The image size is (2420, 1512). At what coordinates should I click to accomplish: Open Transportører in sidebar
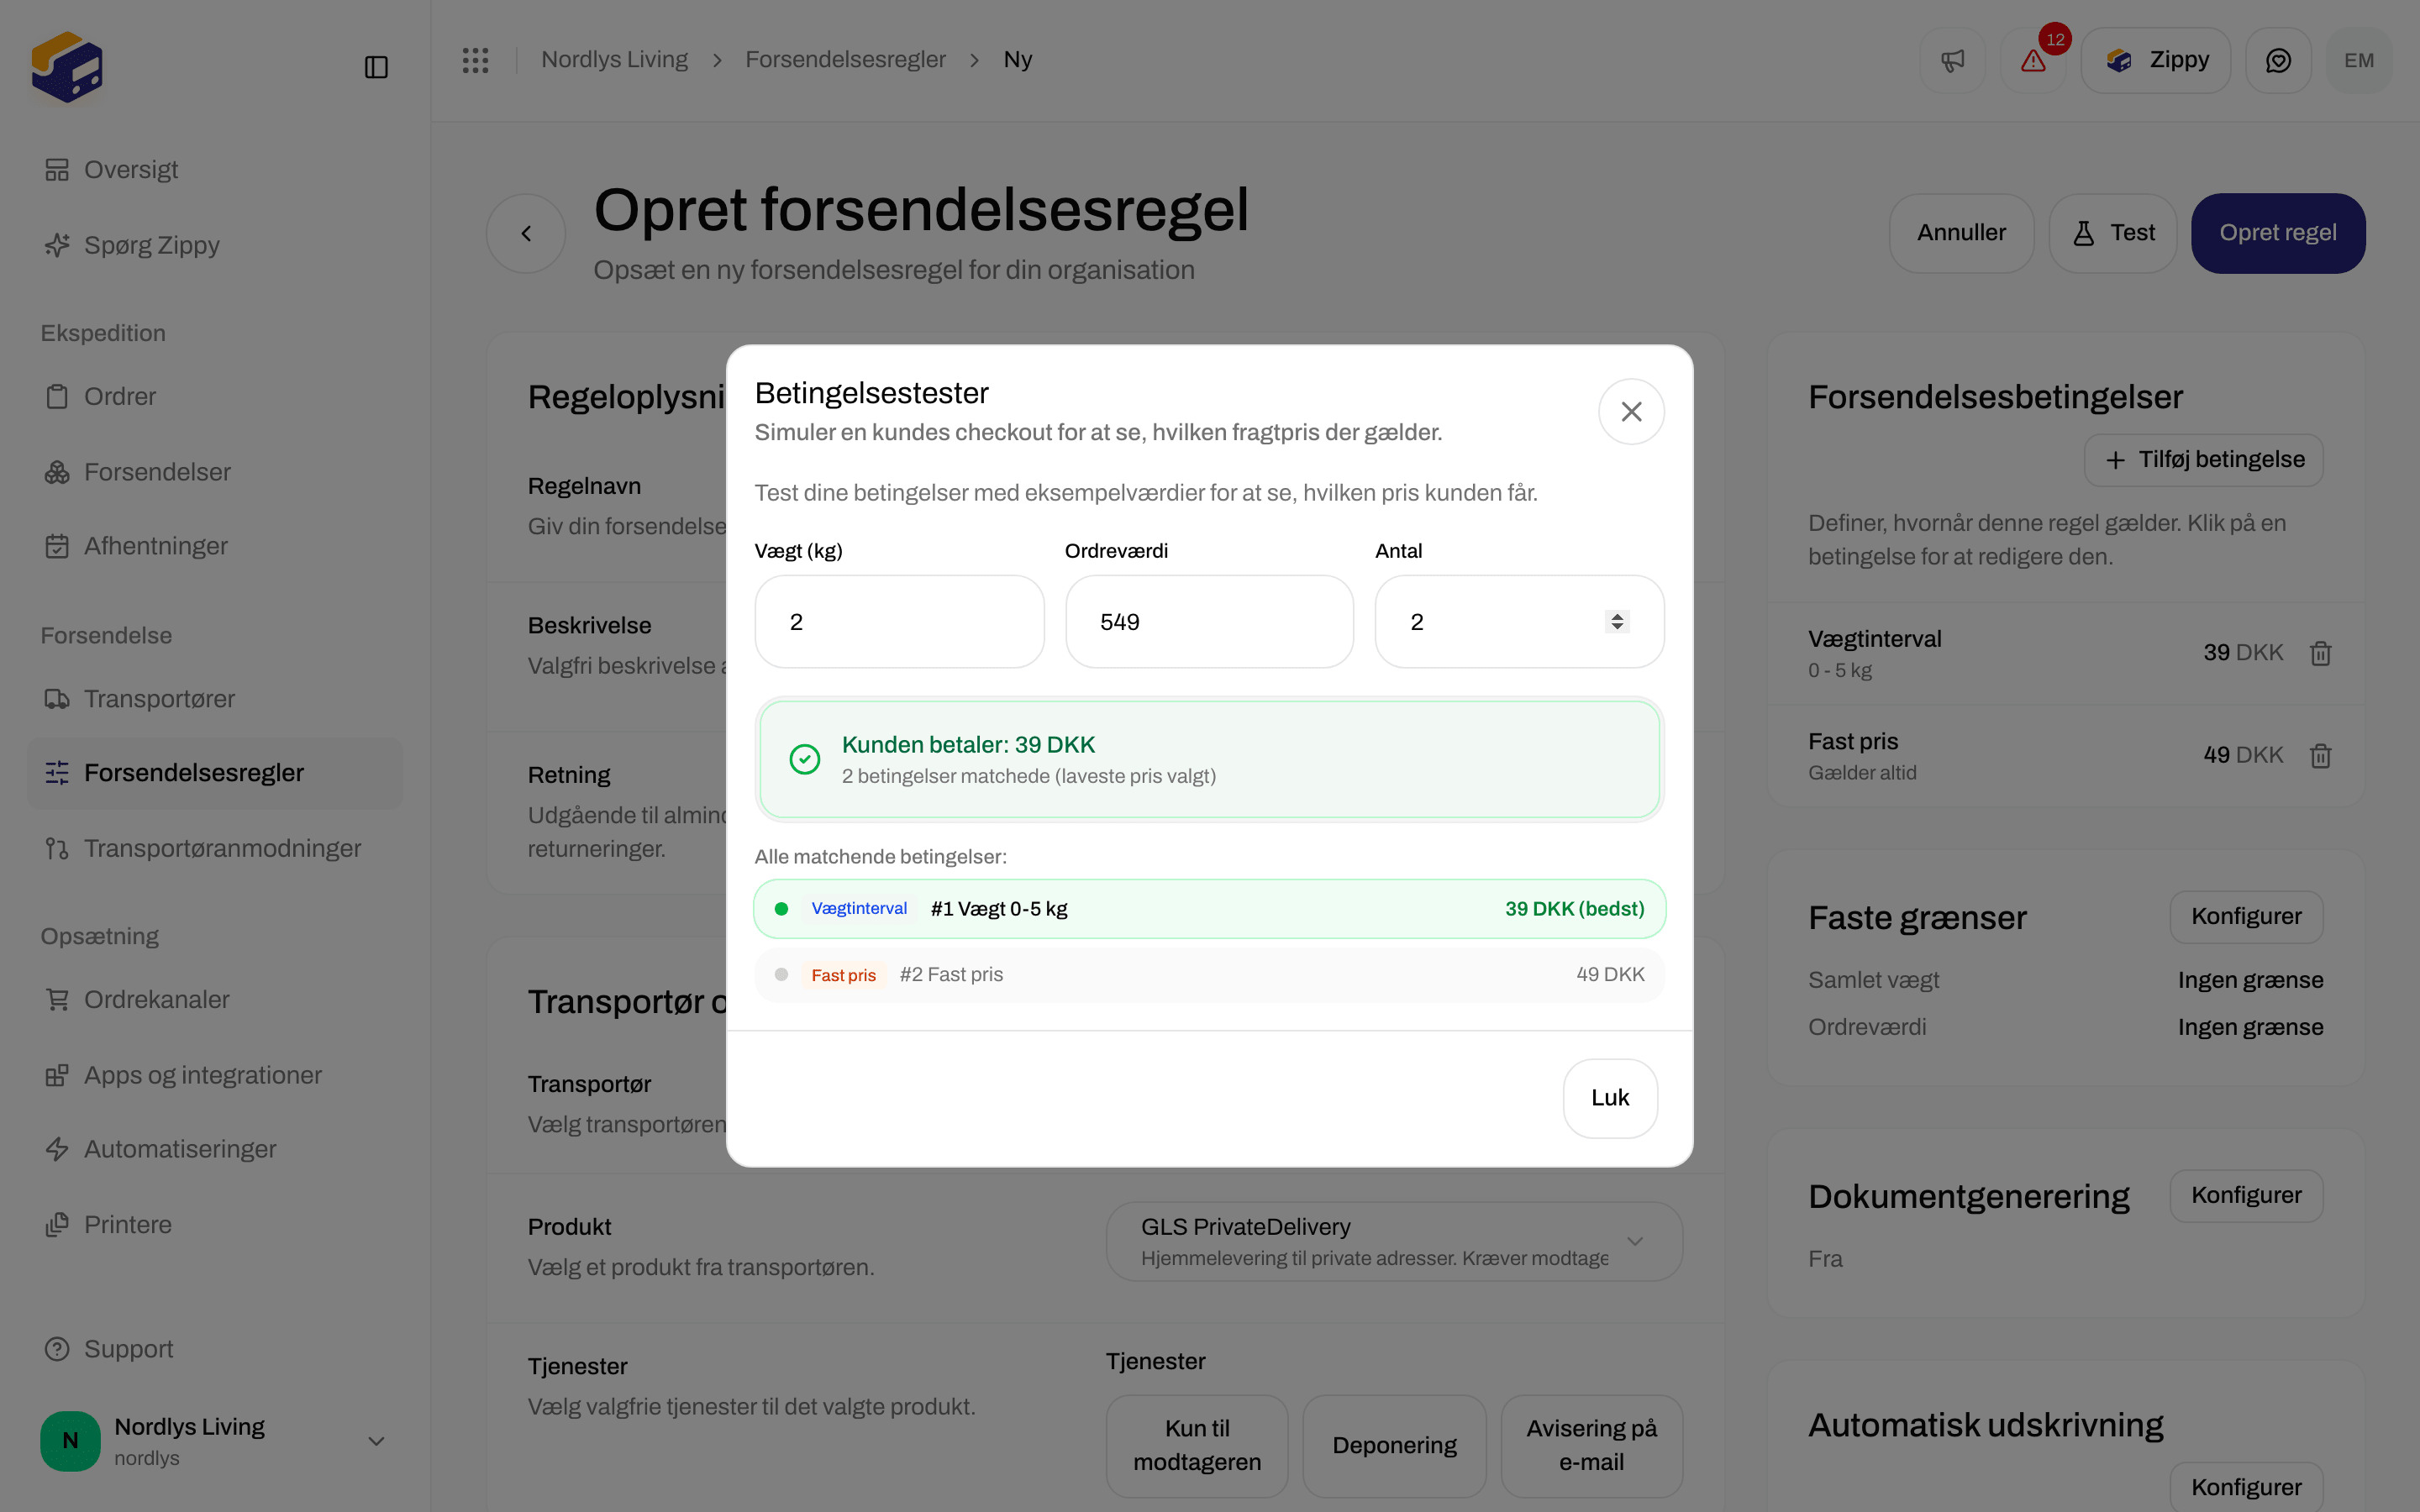point(215,699)
